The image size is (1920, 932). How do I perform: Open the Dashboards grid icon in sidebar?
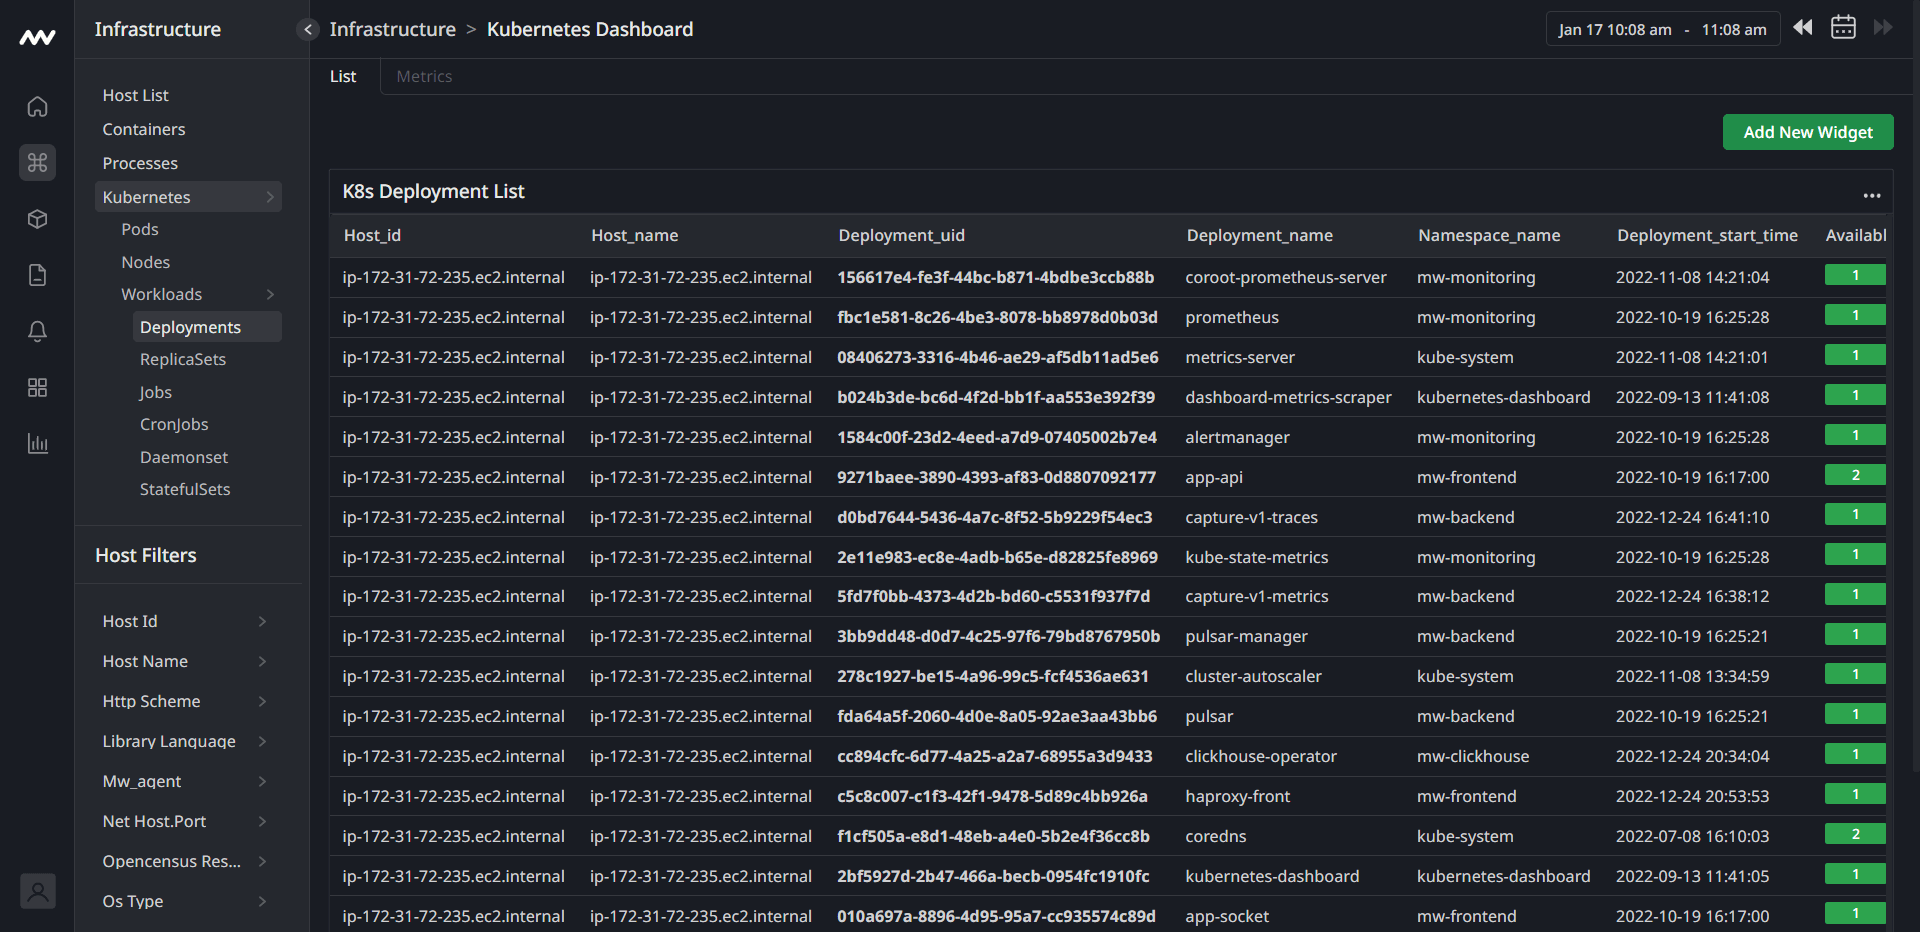(x=37, y=388)
